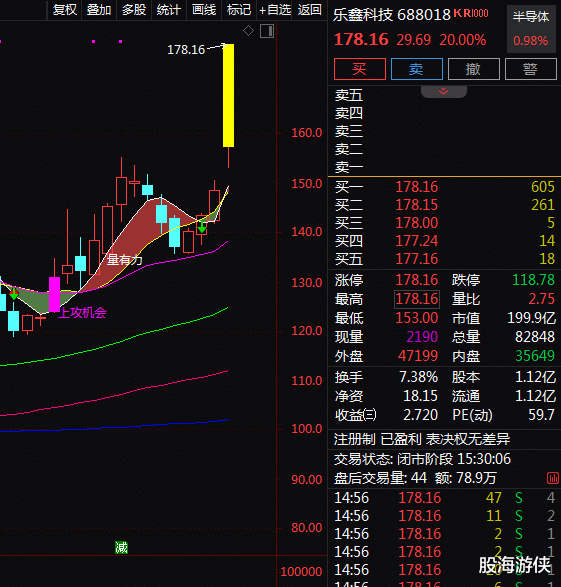
Task: Click 返回 to go back
Action: coord(310,10)
